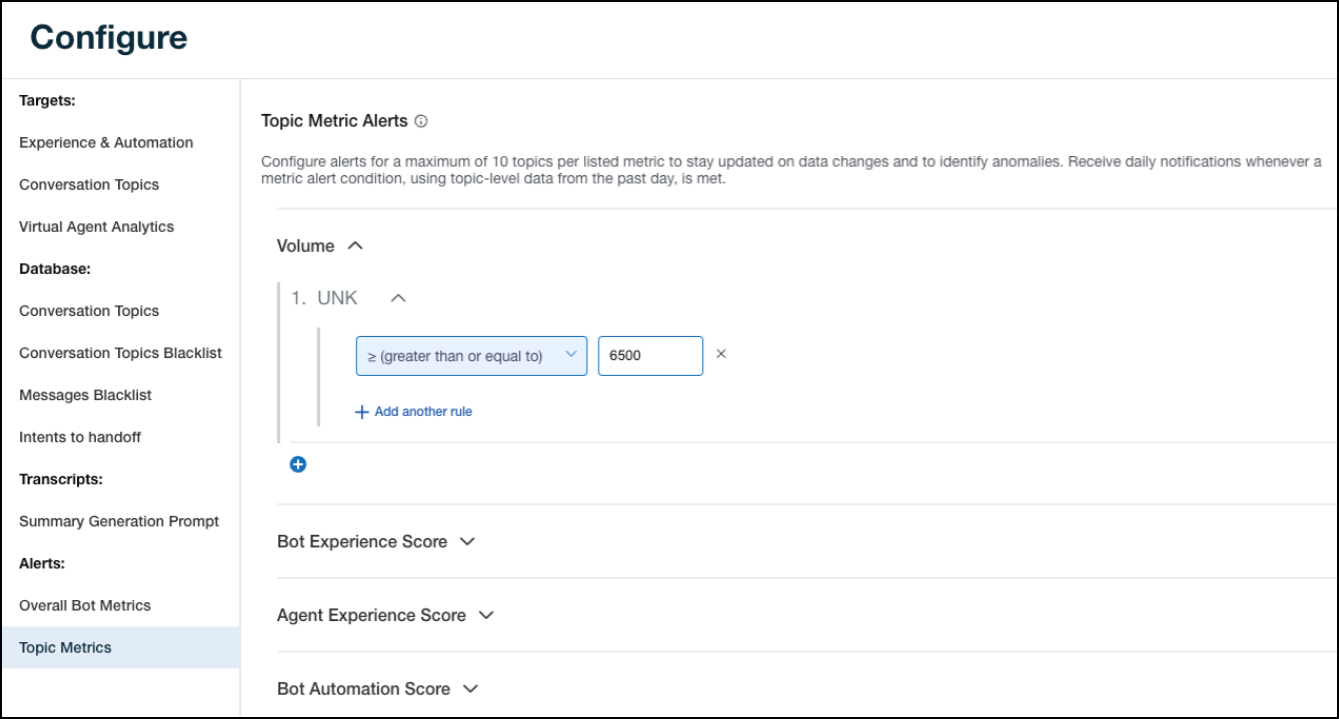Switch to Overall Bot Metrics alerts

coord(85,605)
